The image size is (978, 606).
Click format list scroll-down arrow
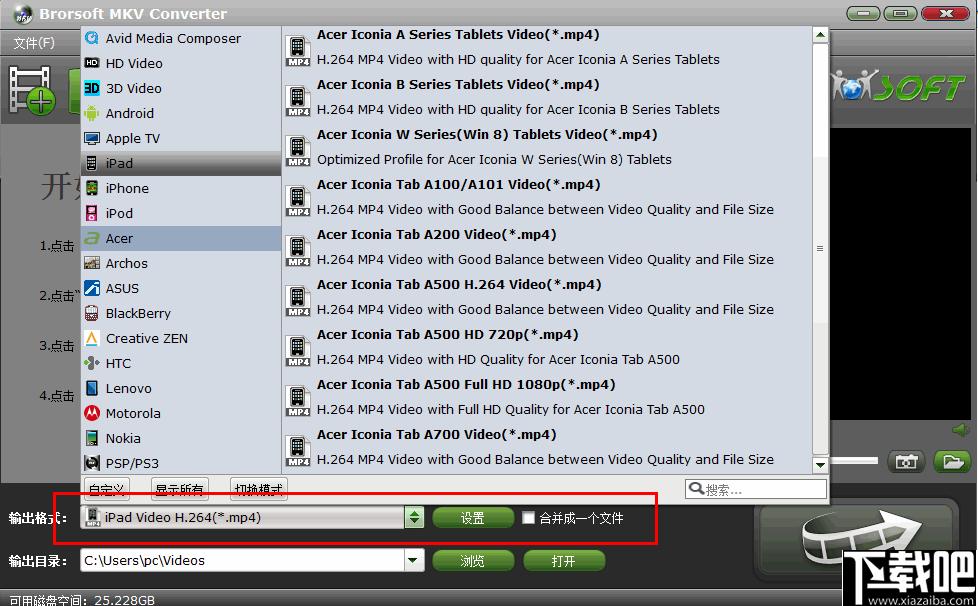click(820, 464)
